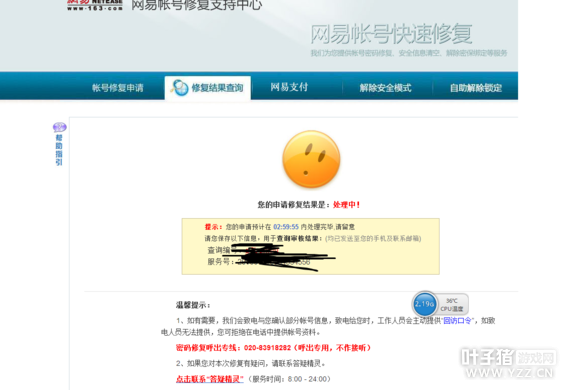Click the blue 2.19G memory ball widget
Screen dimensions: 580x390
pos(424,304)
